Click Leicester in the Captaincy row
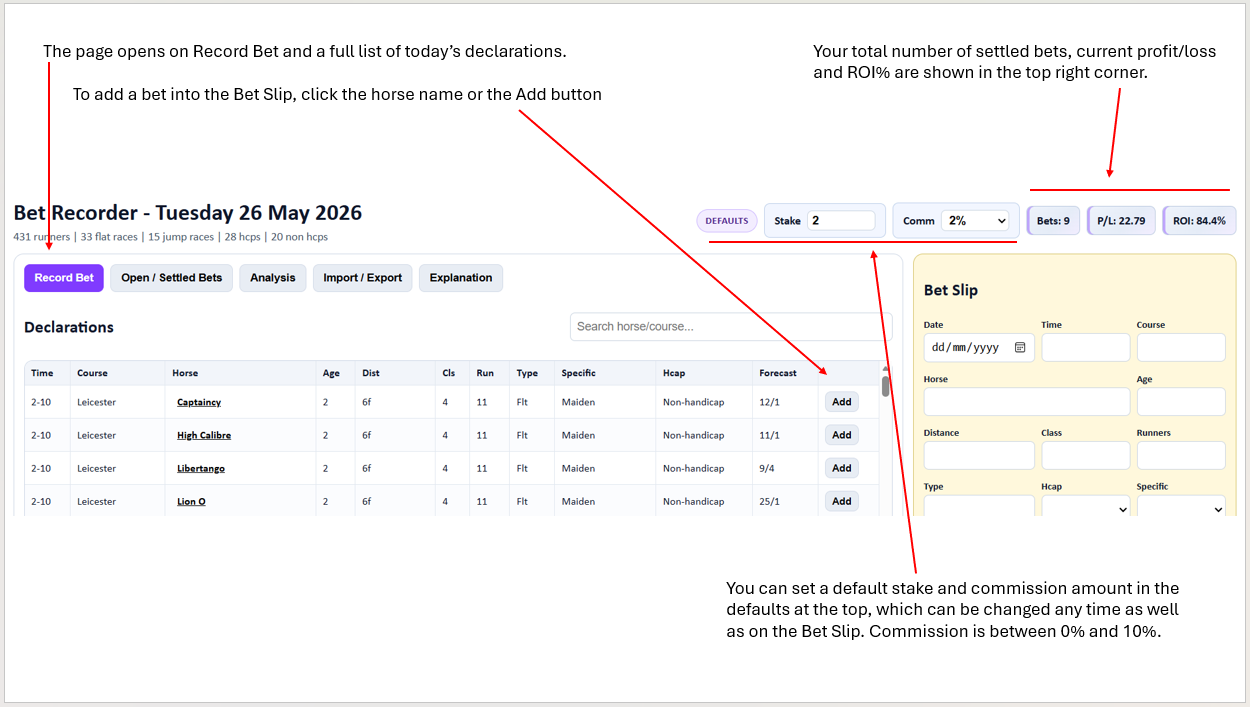Screen dimensions: 1250x707 click(x=96, y=402)
